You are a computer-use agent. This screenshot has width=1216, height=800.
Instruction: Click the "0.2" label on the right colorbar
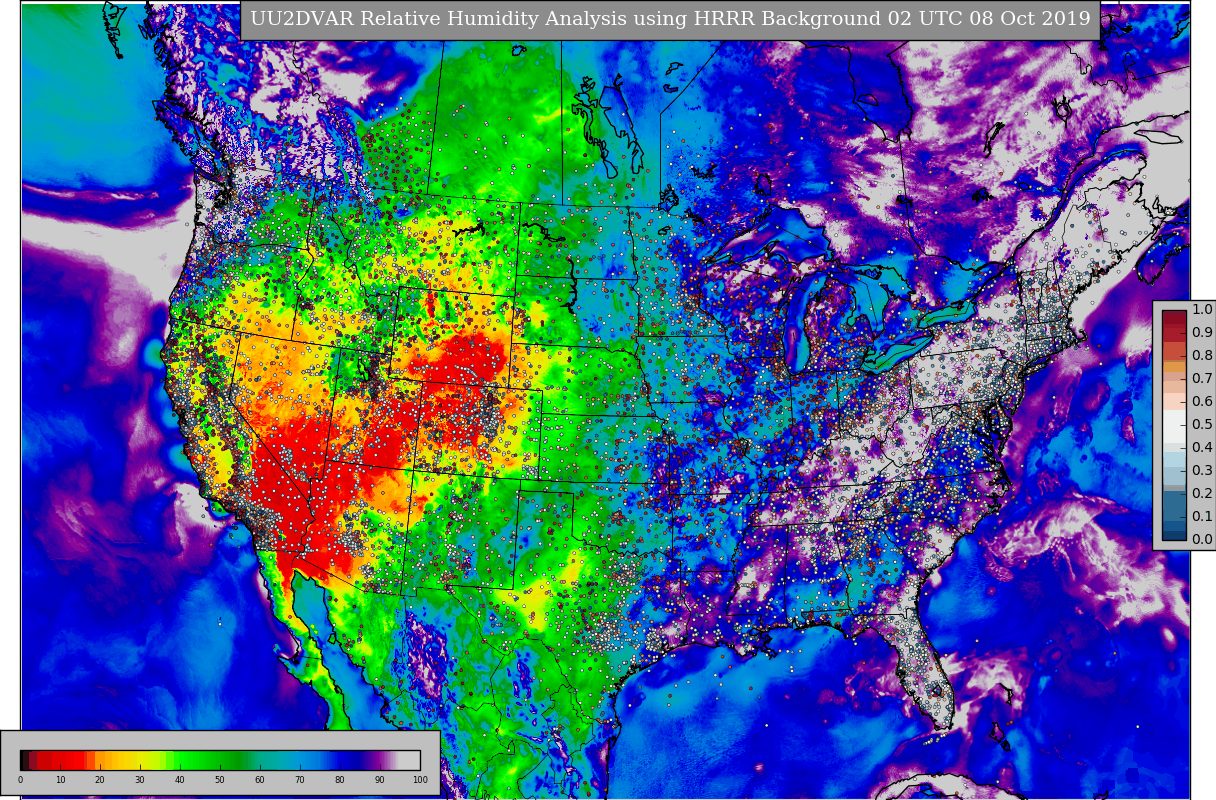[x=1202, y=494]
